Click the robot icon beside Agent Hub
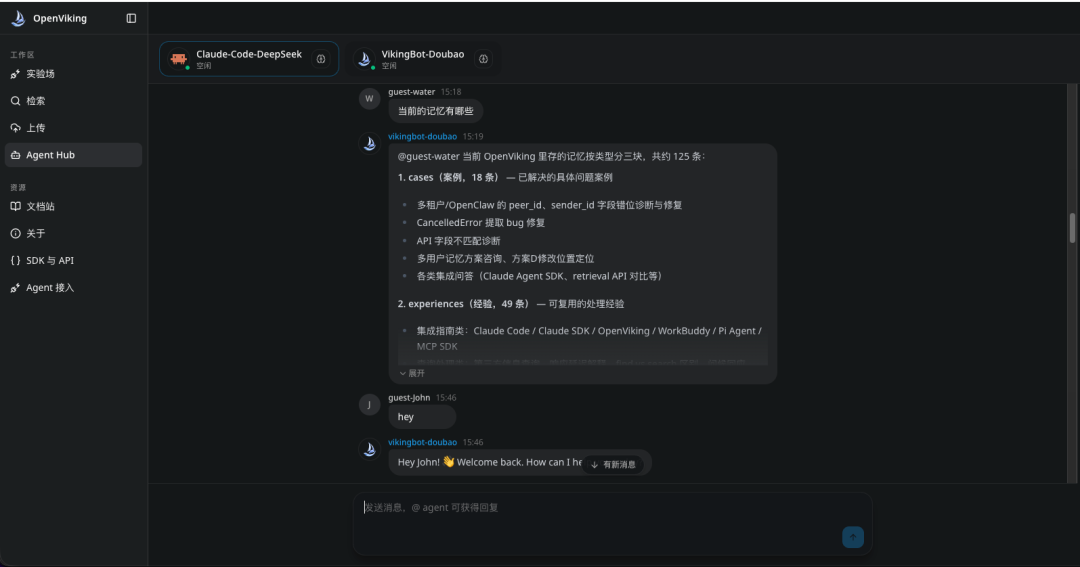This screenshot has height=567, width=1080. coord(15,155)
